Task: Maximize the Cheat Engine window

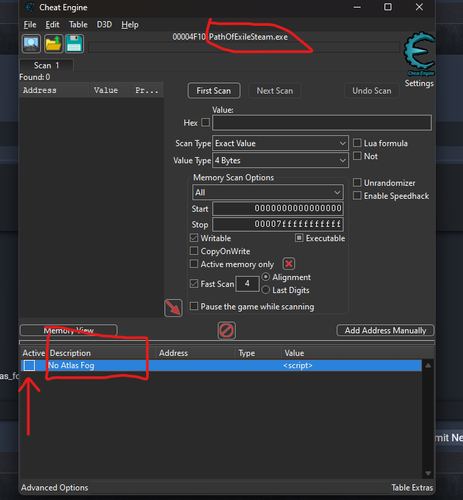Action: coord(388,7)
